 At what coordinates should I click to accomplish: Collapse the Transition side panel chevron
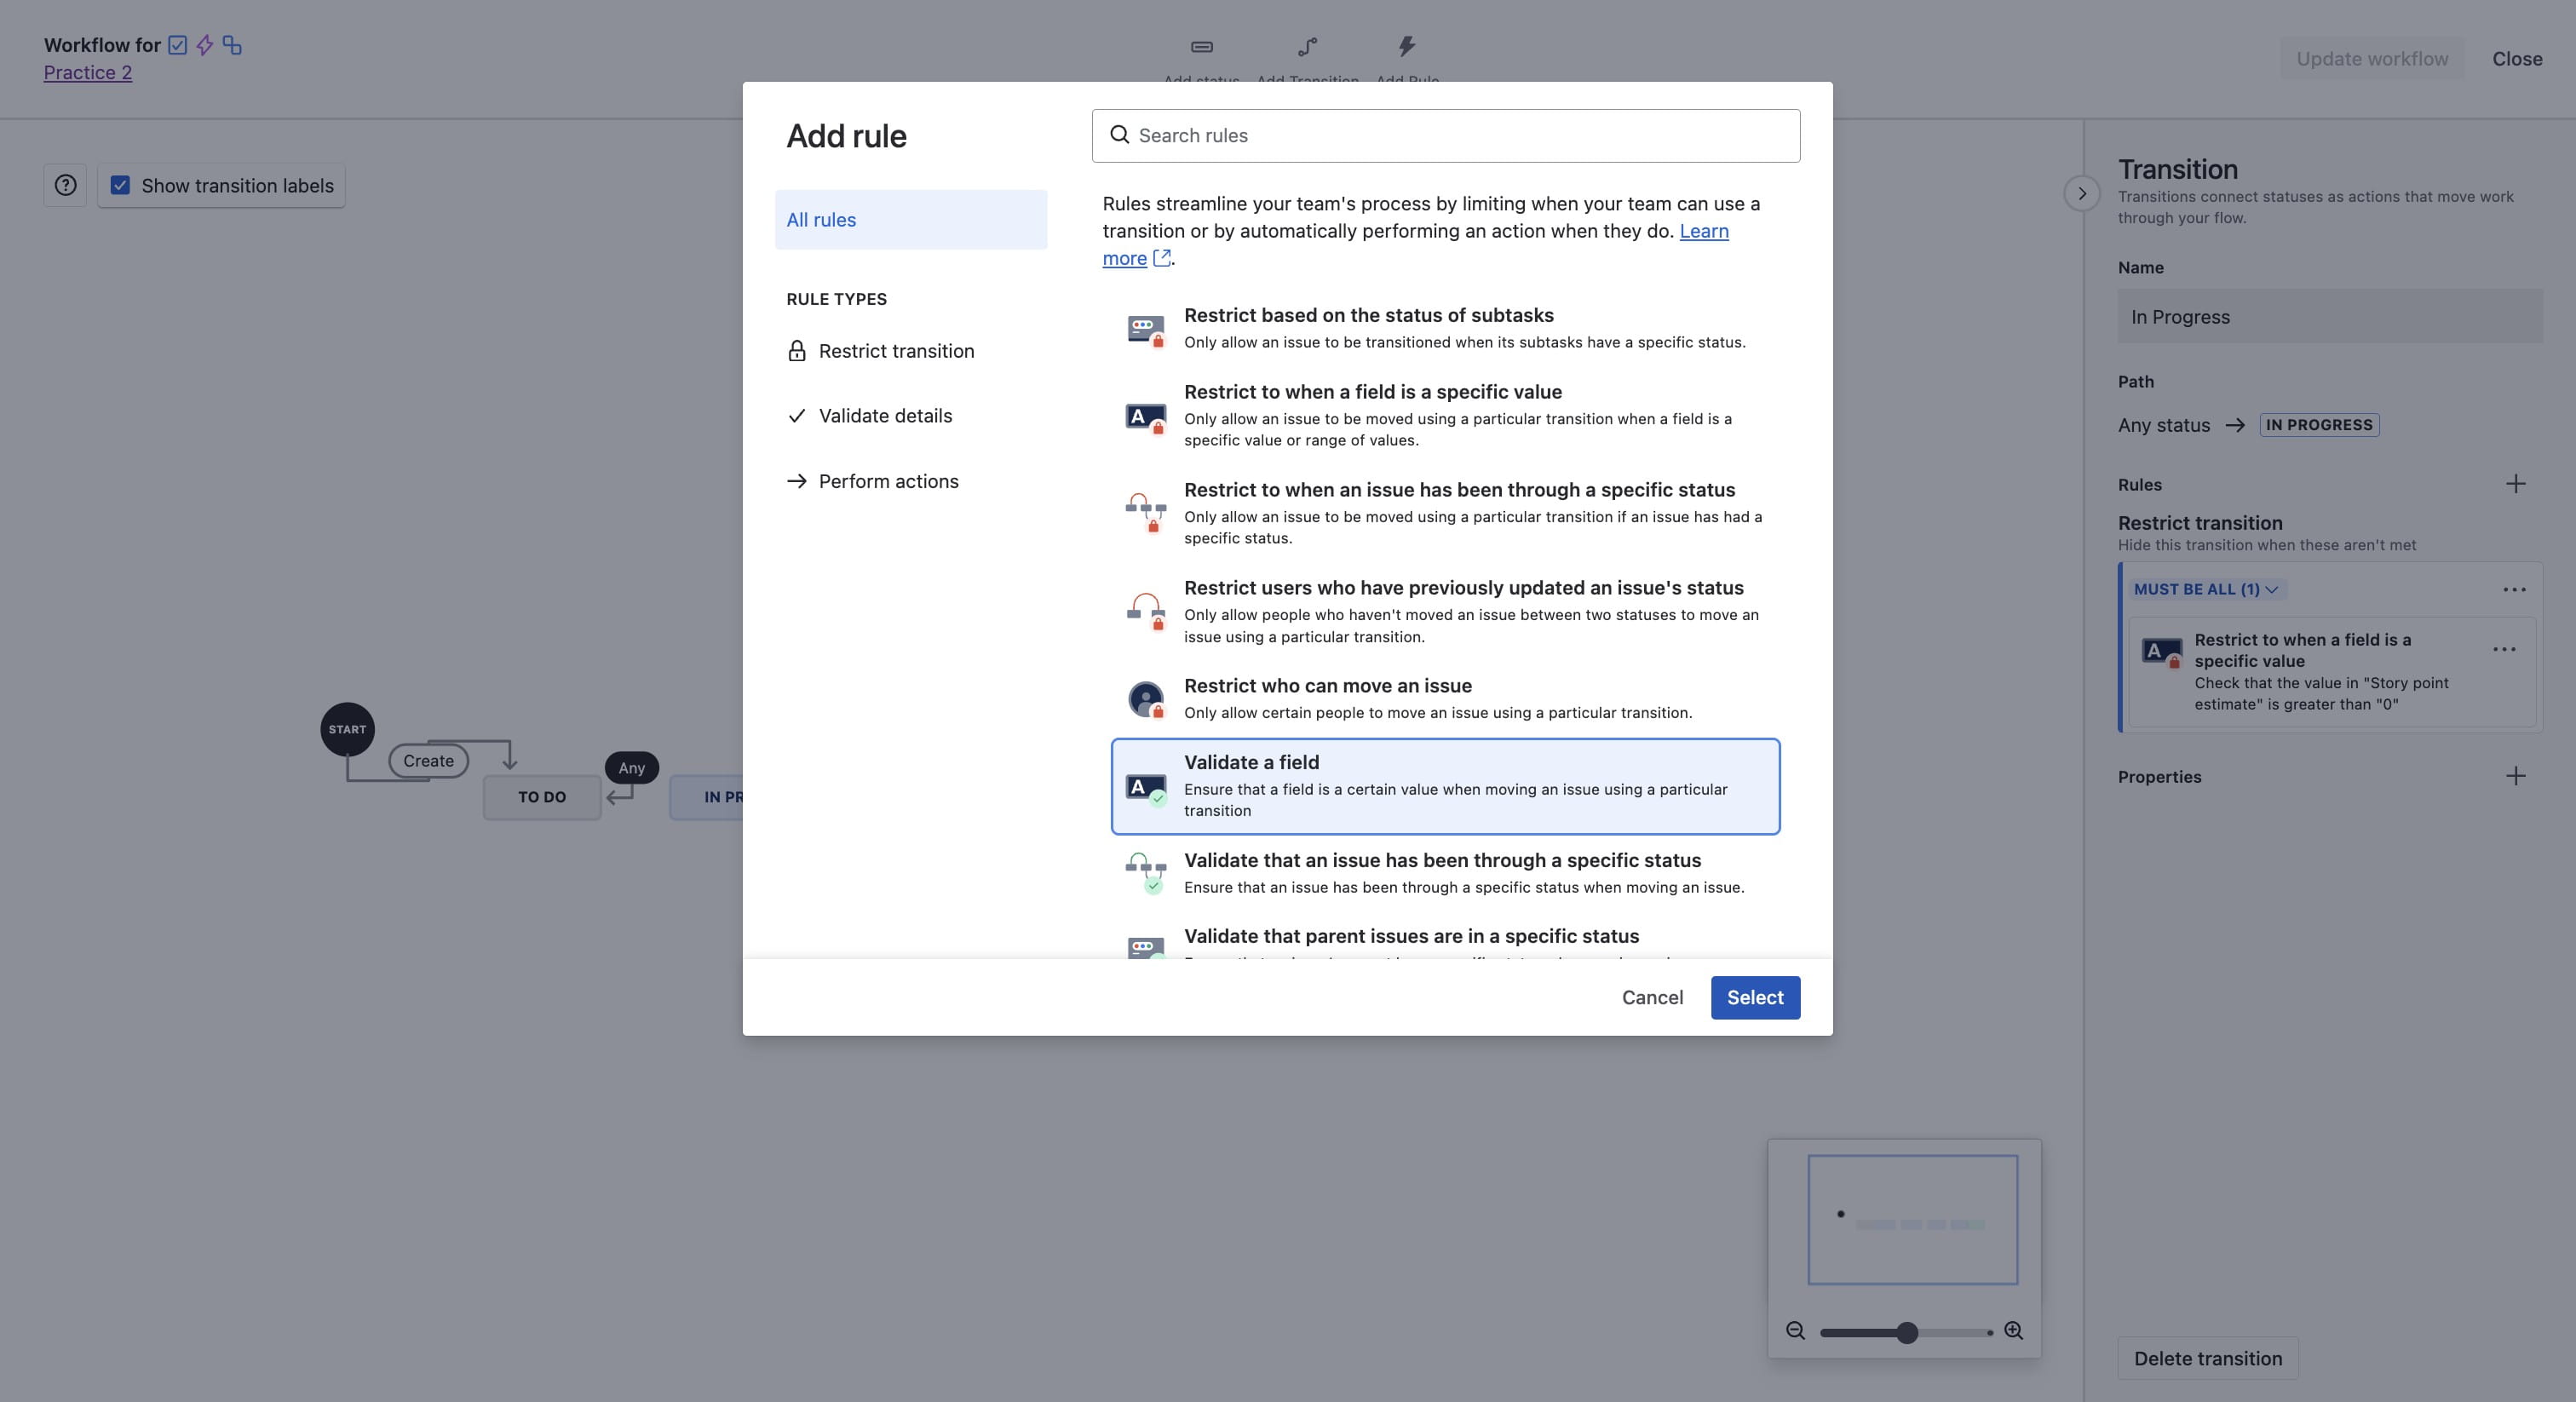2082,193
